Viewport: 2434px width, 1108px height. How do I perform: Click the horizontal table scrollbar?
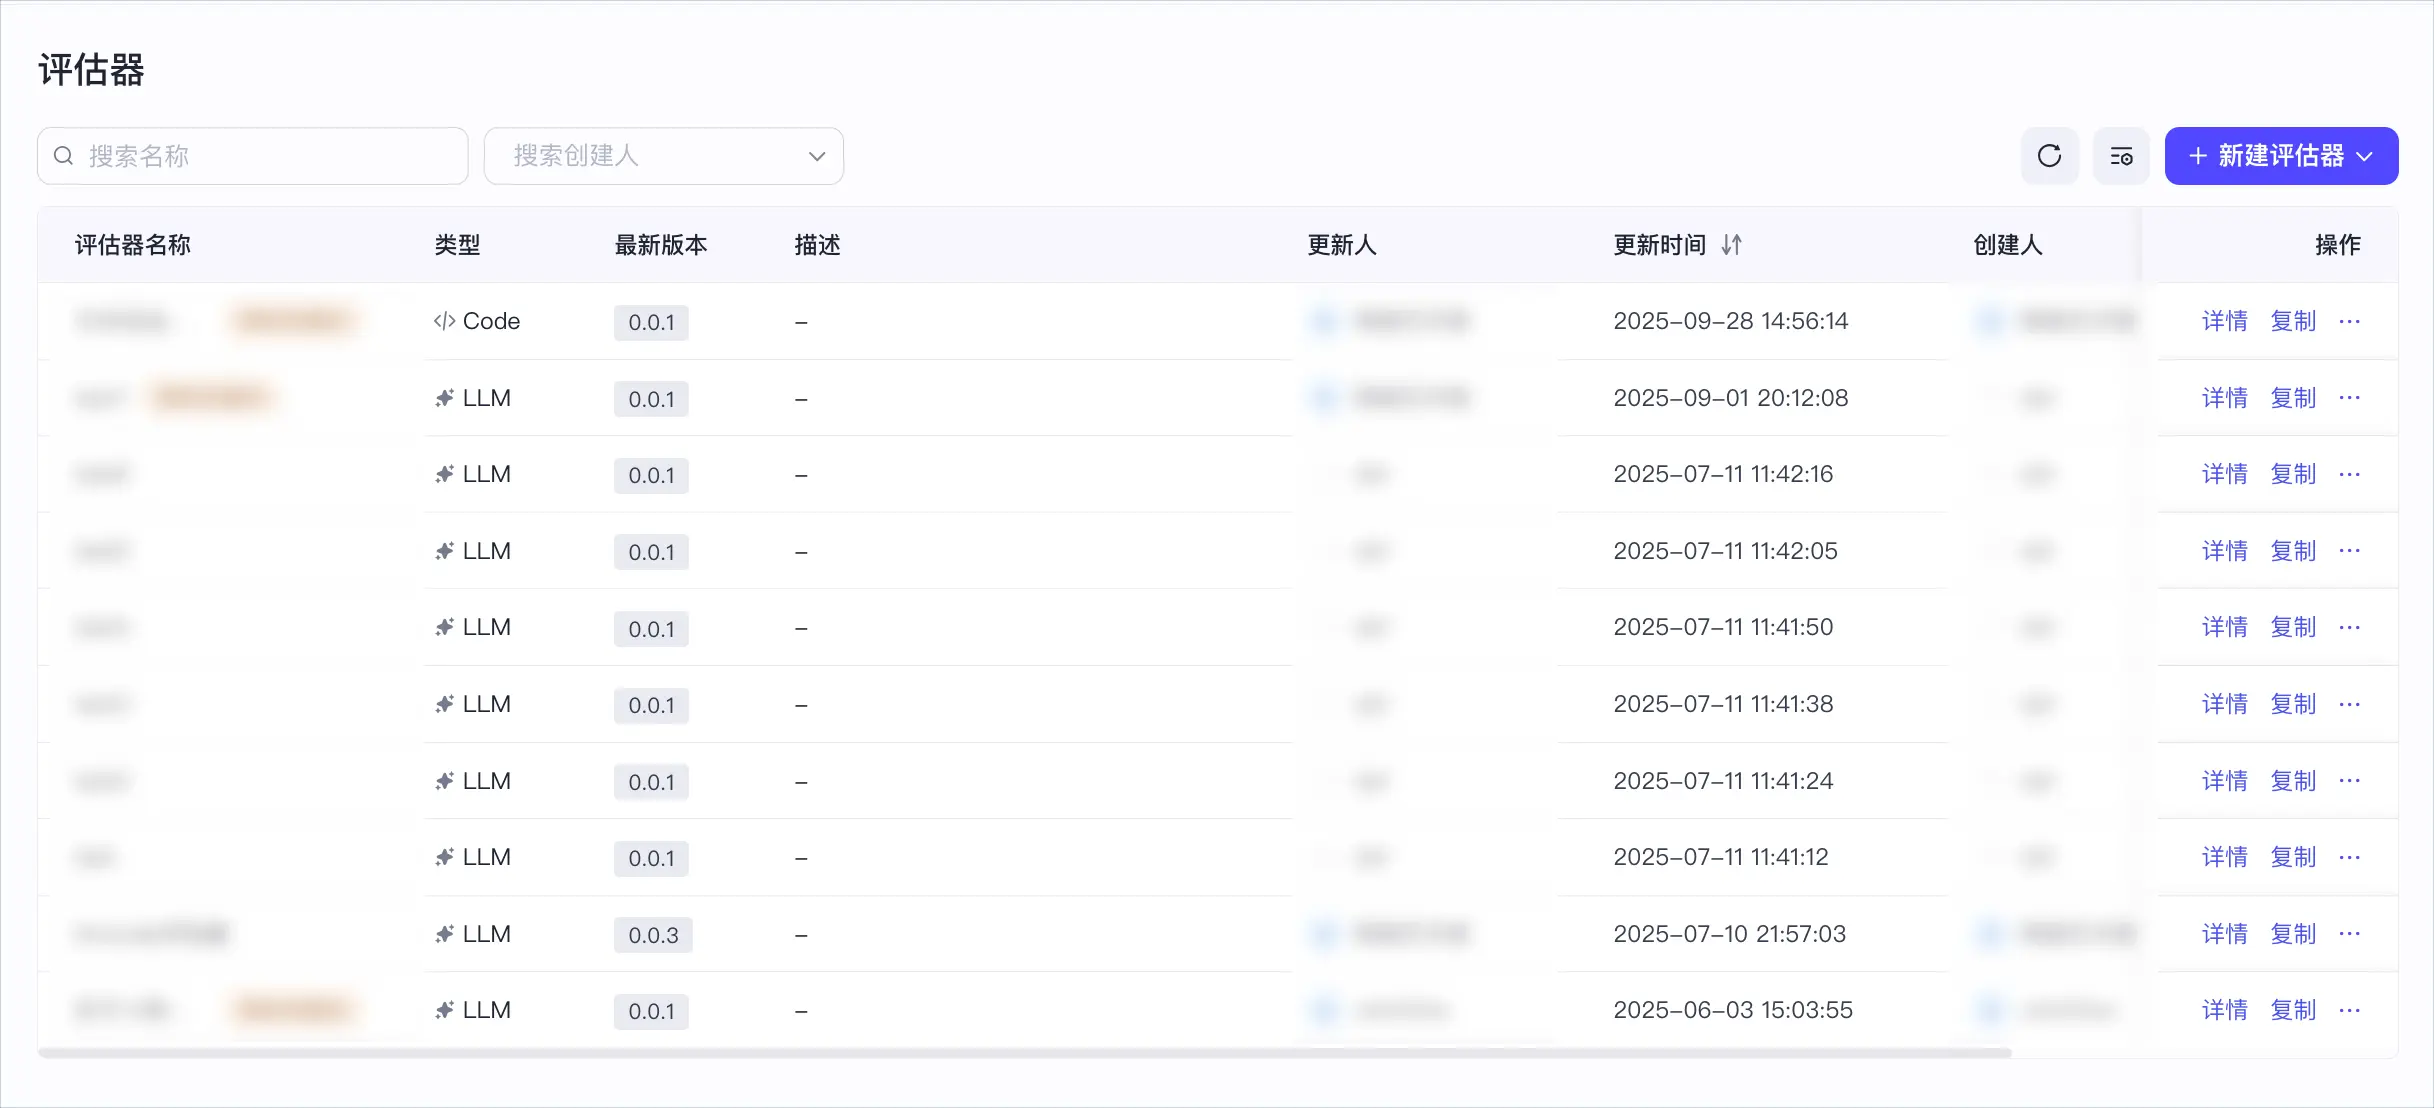(1024, 1053)
